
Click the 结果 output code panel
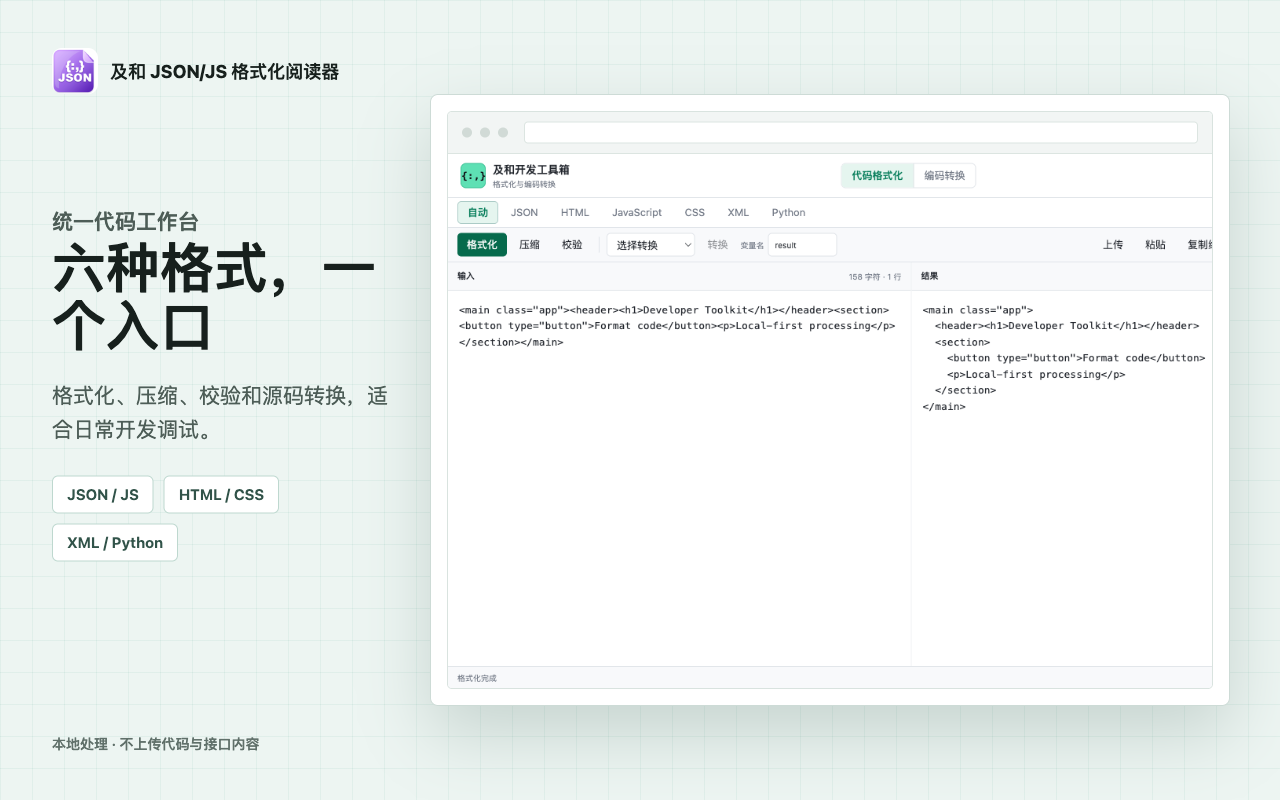tap(1062, 478)
